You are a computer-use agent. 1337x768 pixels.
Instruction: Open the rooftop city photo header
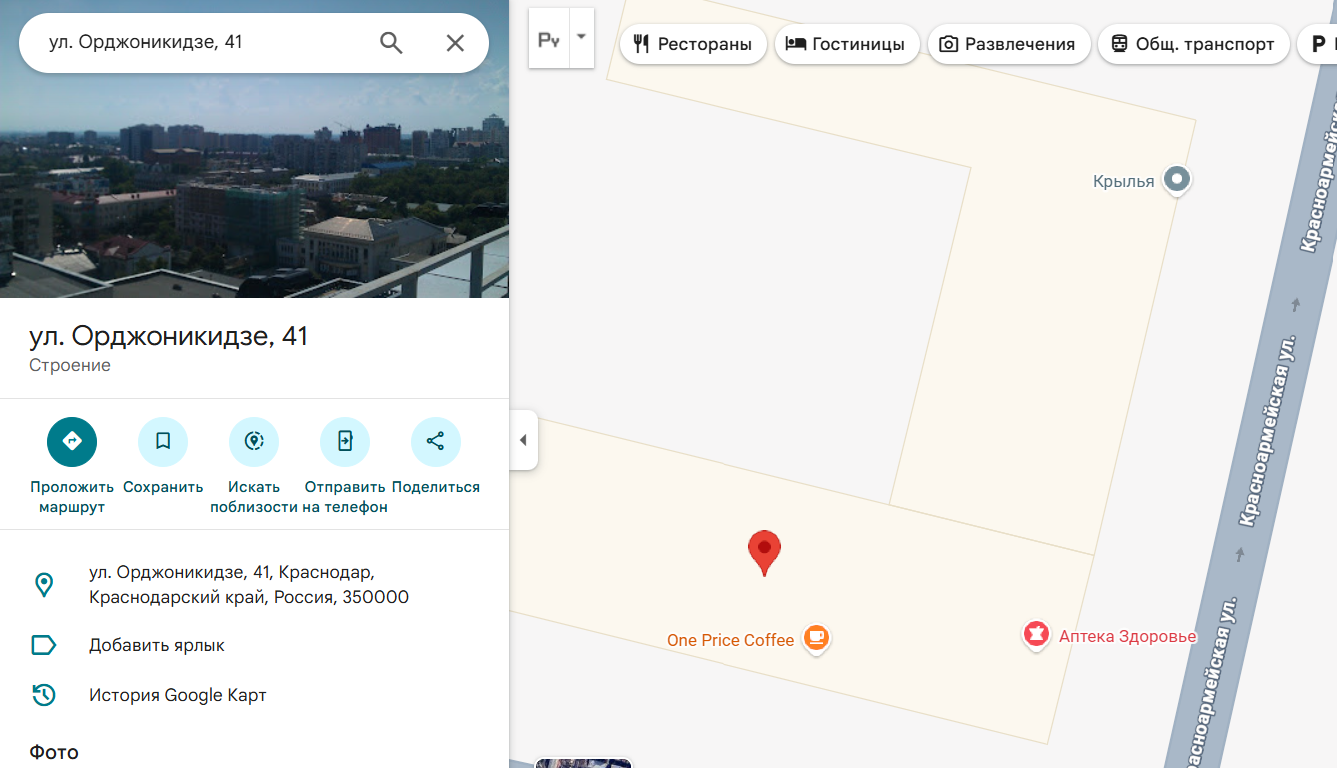coord(254,149)
